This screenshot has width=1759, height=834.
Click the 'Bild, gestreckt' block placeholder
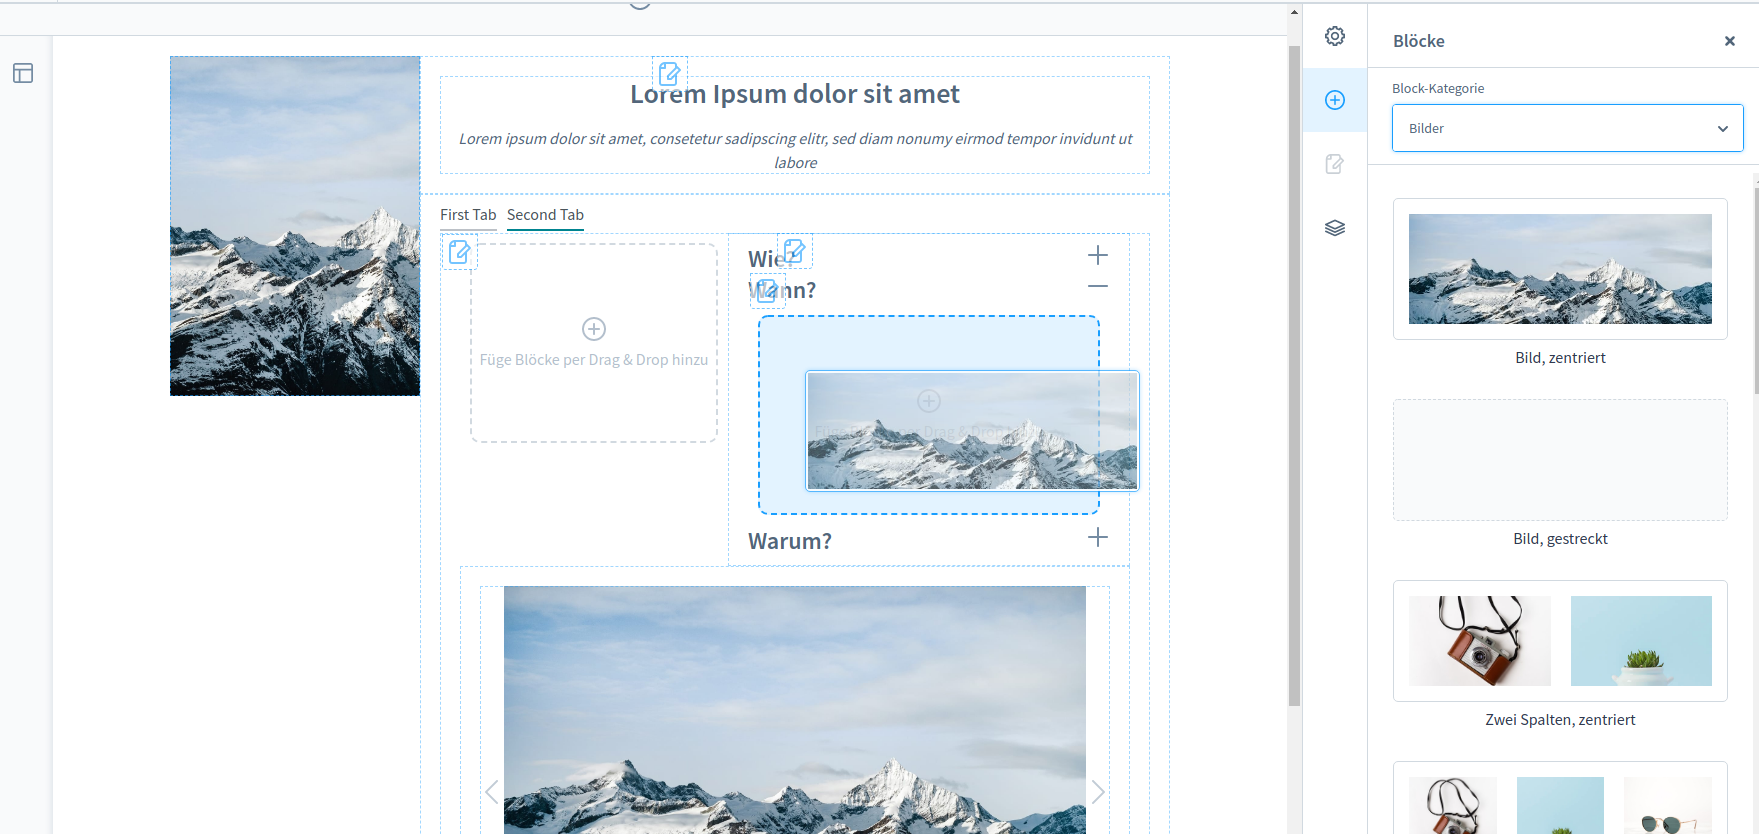(x=1559, y=460)
